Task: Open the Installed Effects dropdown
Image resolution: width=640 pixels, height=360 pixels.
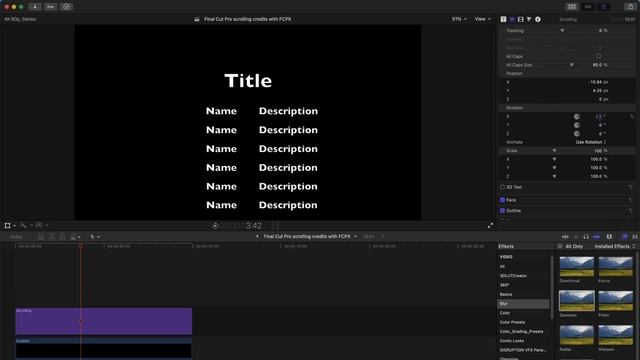Action: 615,246
